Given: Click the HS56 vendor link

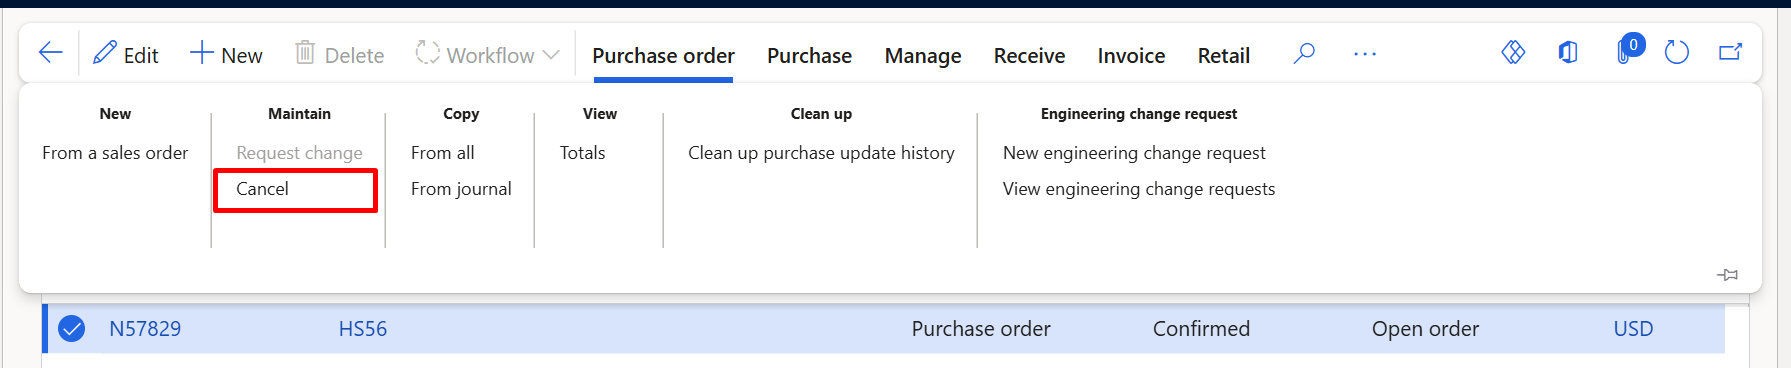Looking at the screenshot, I should (x=363, y=329).
